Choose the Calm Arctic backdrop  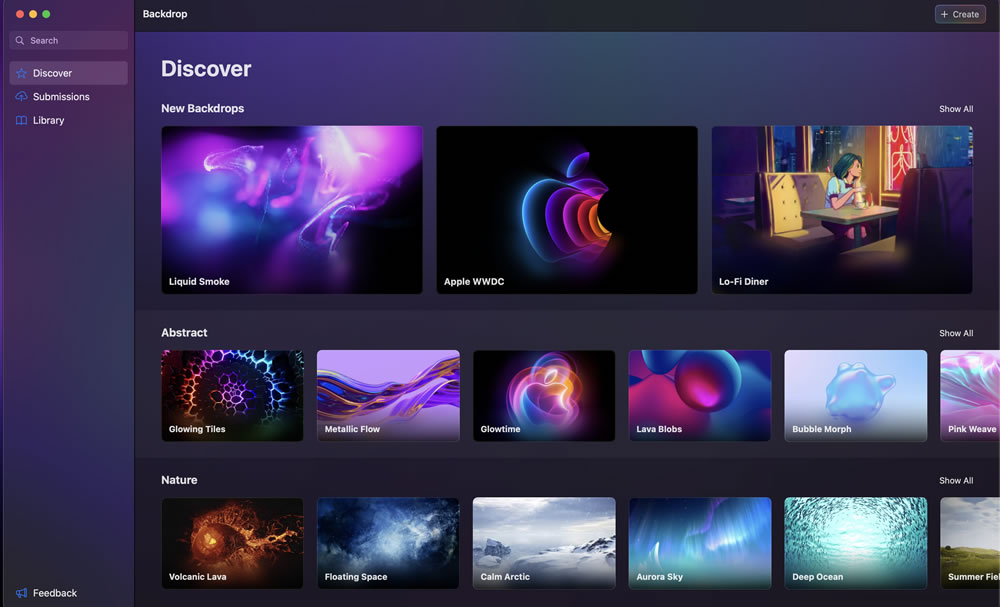pos(544,543)
